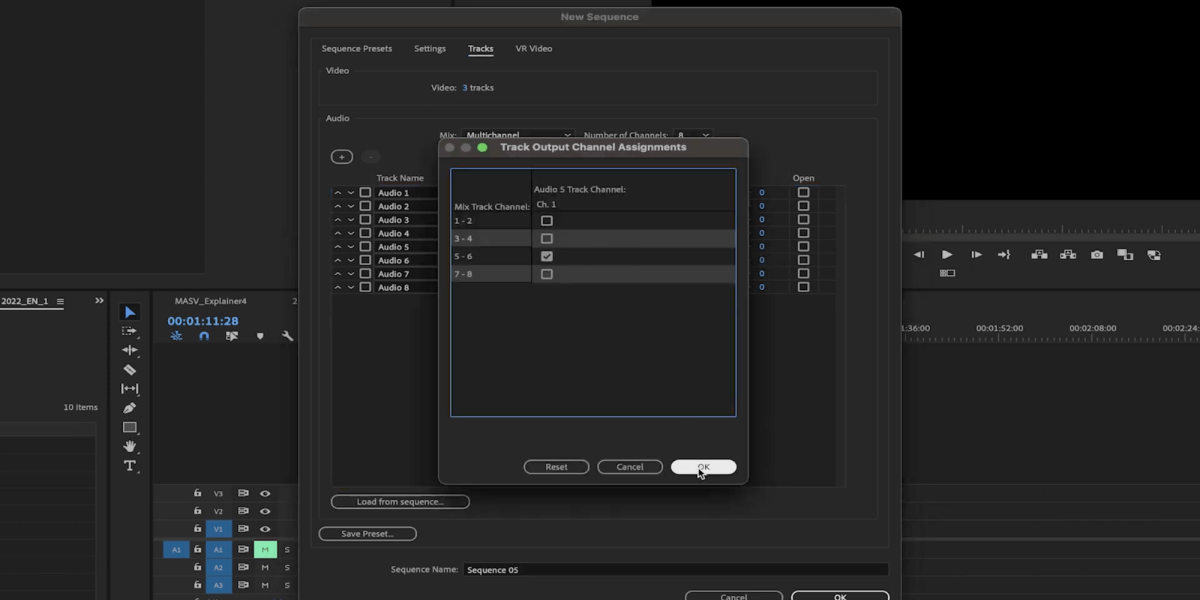Select the Razor tool

[x=130, y=369]
